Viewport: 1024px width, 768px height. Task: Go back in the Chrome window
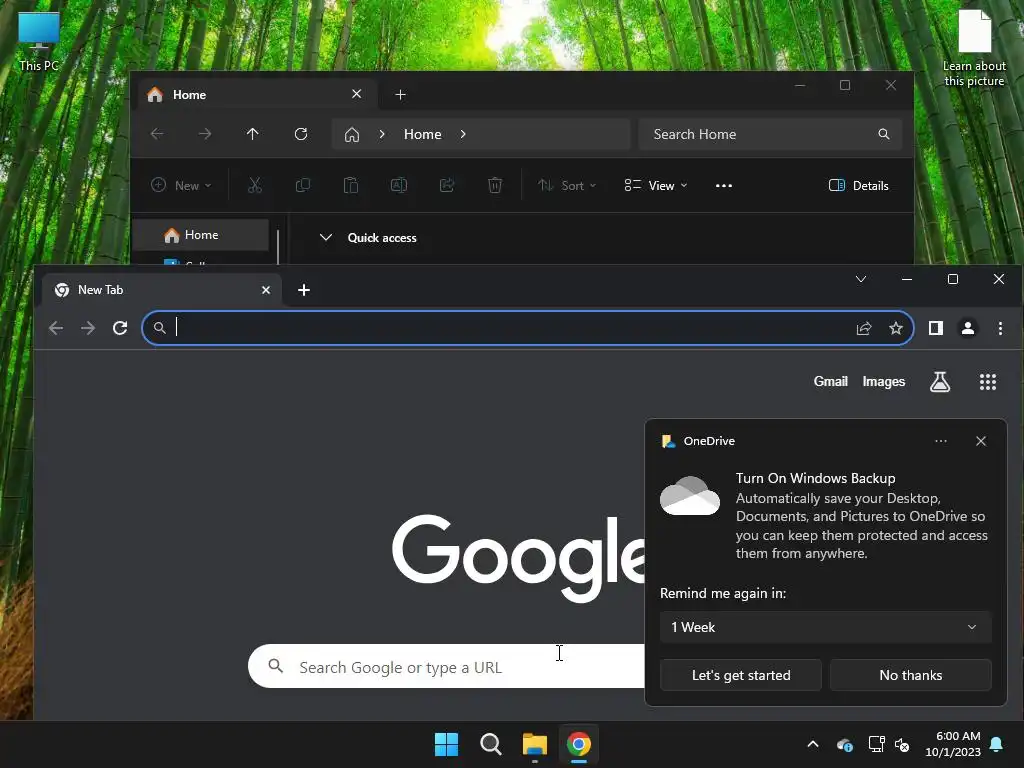(56, 328)
